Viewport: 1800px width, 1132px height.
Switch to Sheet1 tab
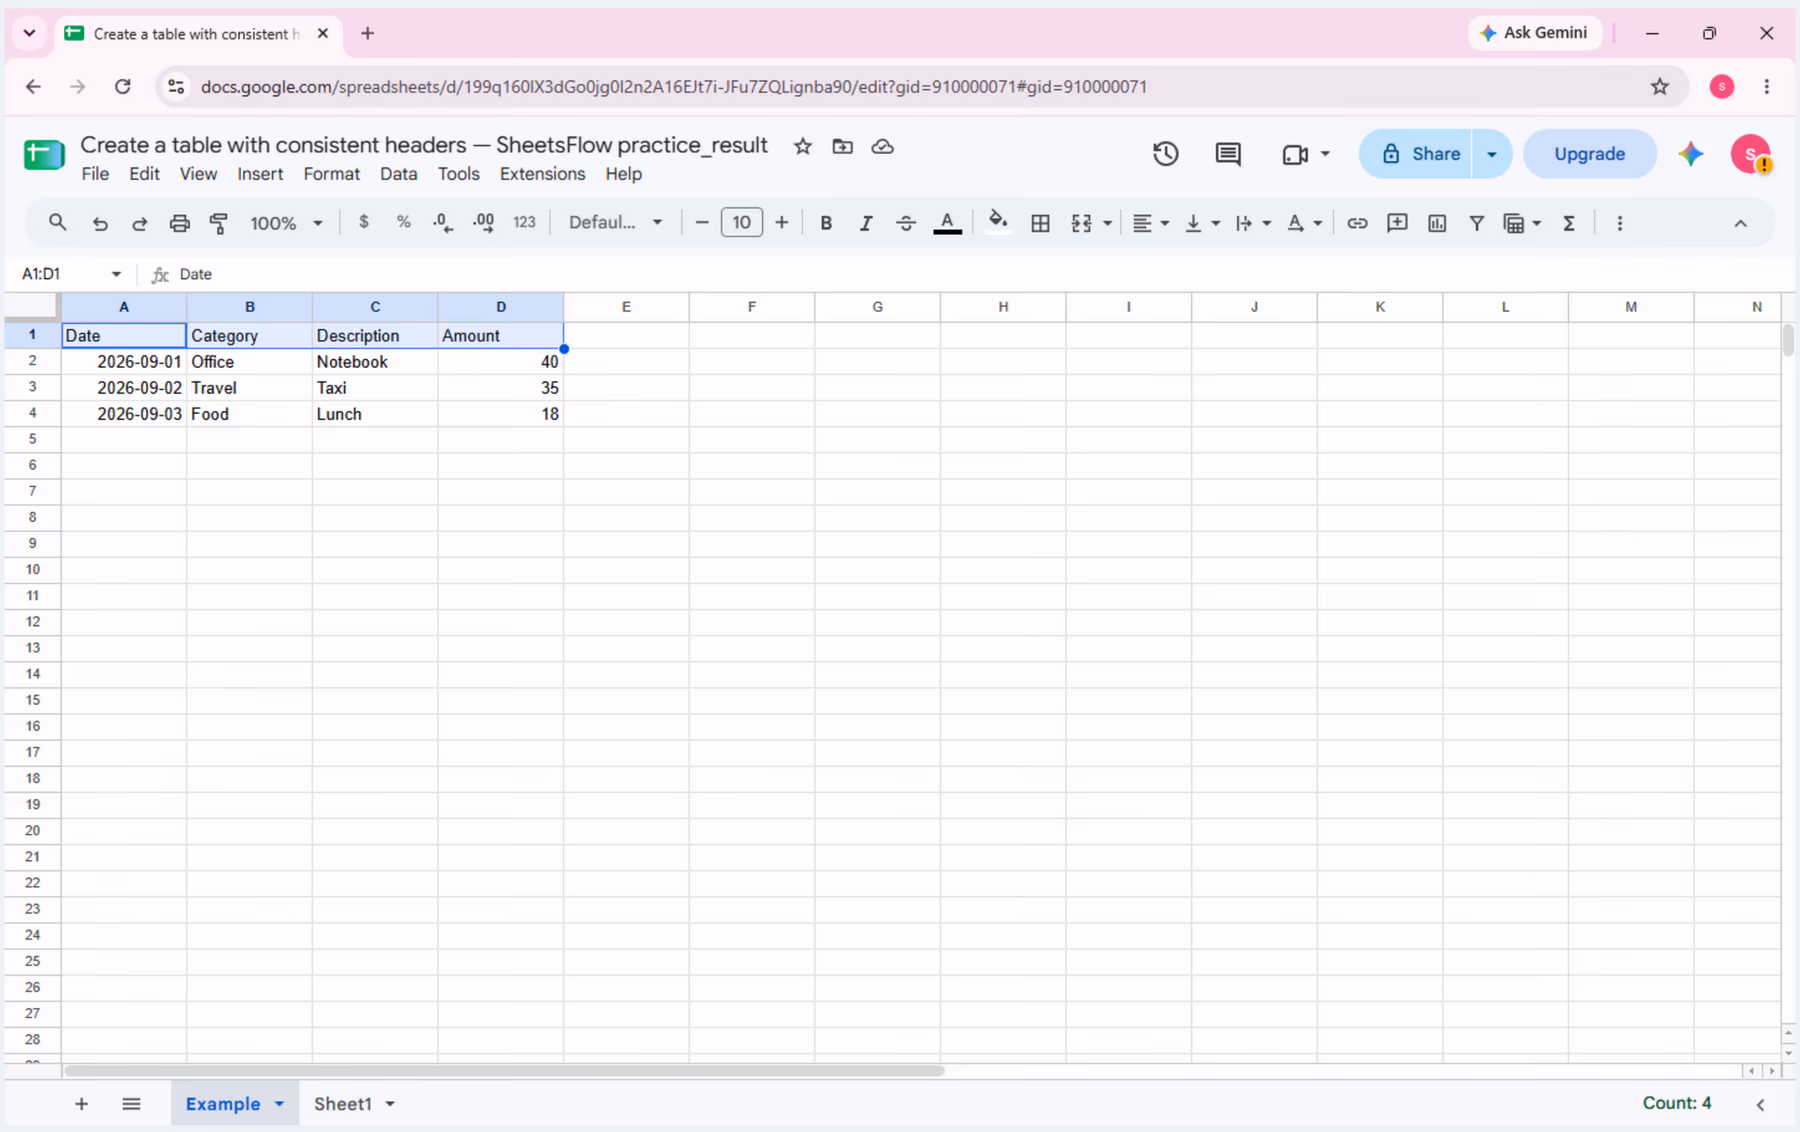pyautogui.click(x=342, y=1104)
